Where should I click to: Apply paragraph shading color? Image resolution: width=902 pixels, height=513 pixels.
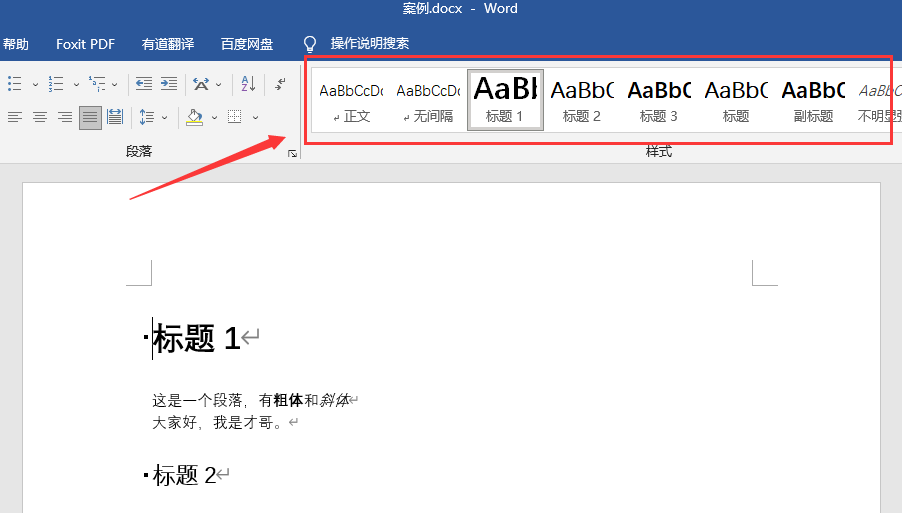pos(194,117)
